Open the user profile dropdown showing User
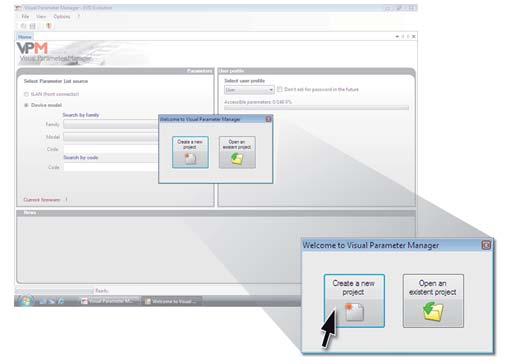The height and width of the screenshot is (364, 512). click(x=249, y=90)
